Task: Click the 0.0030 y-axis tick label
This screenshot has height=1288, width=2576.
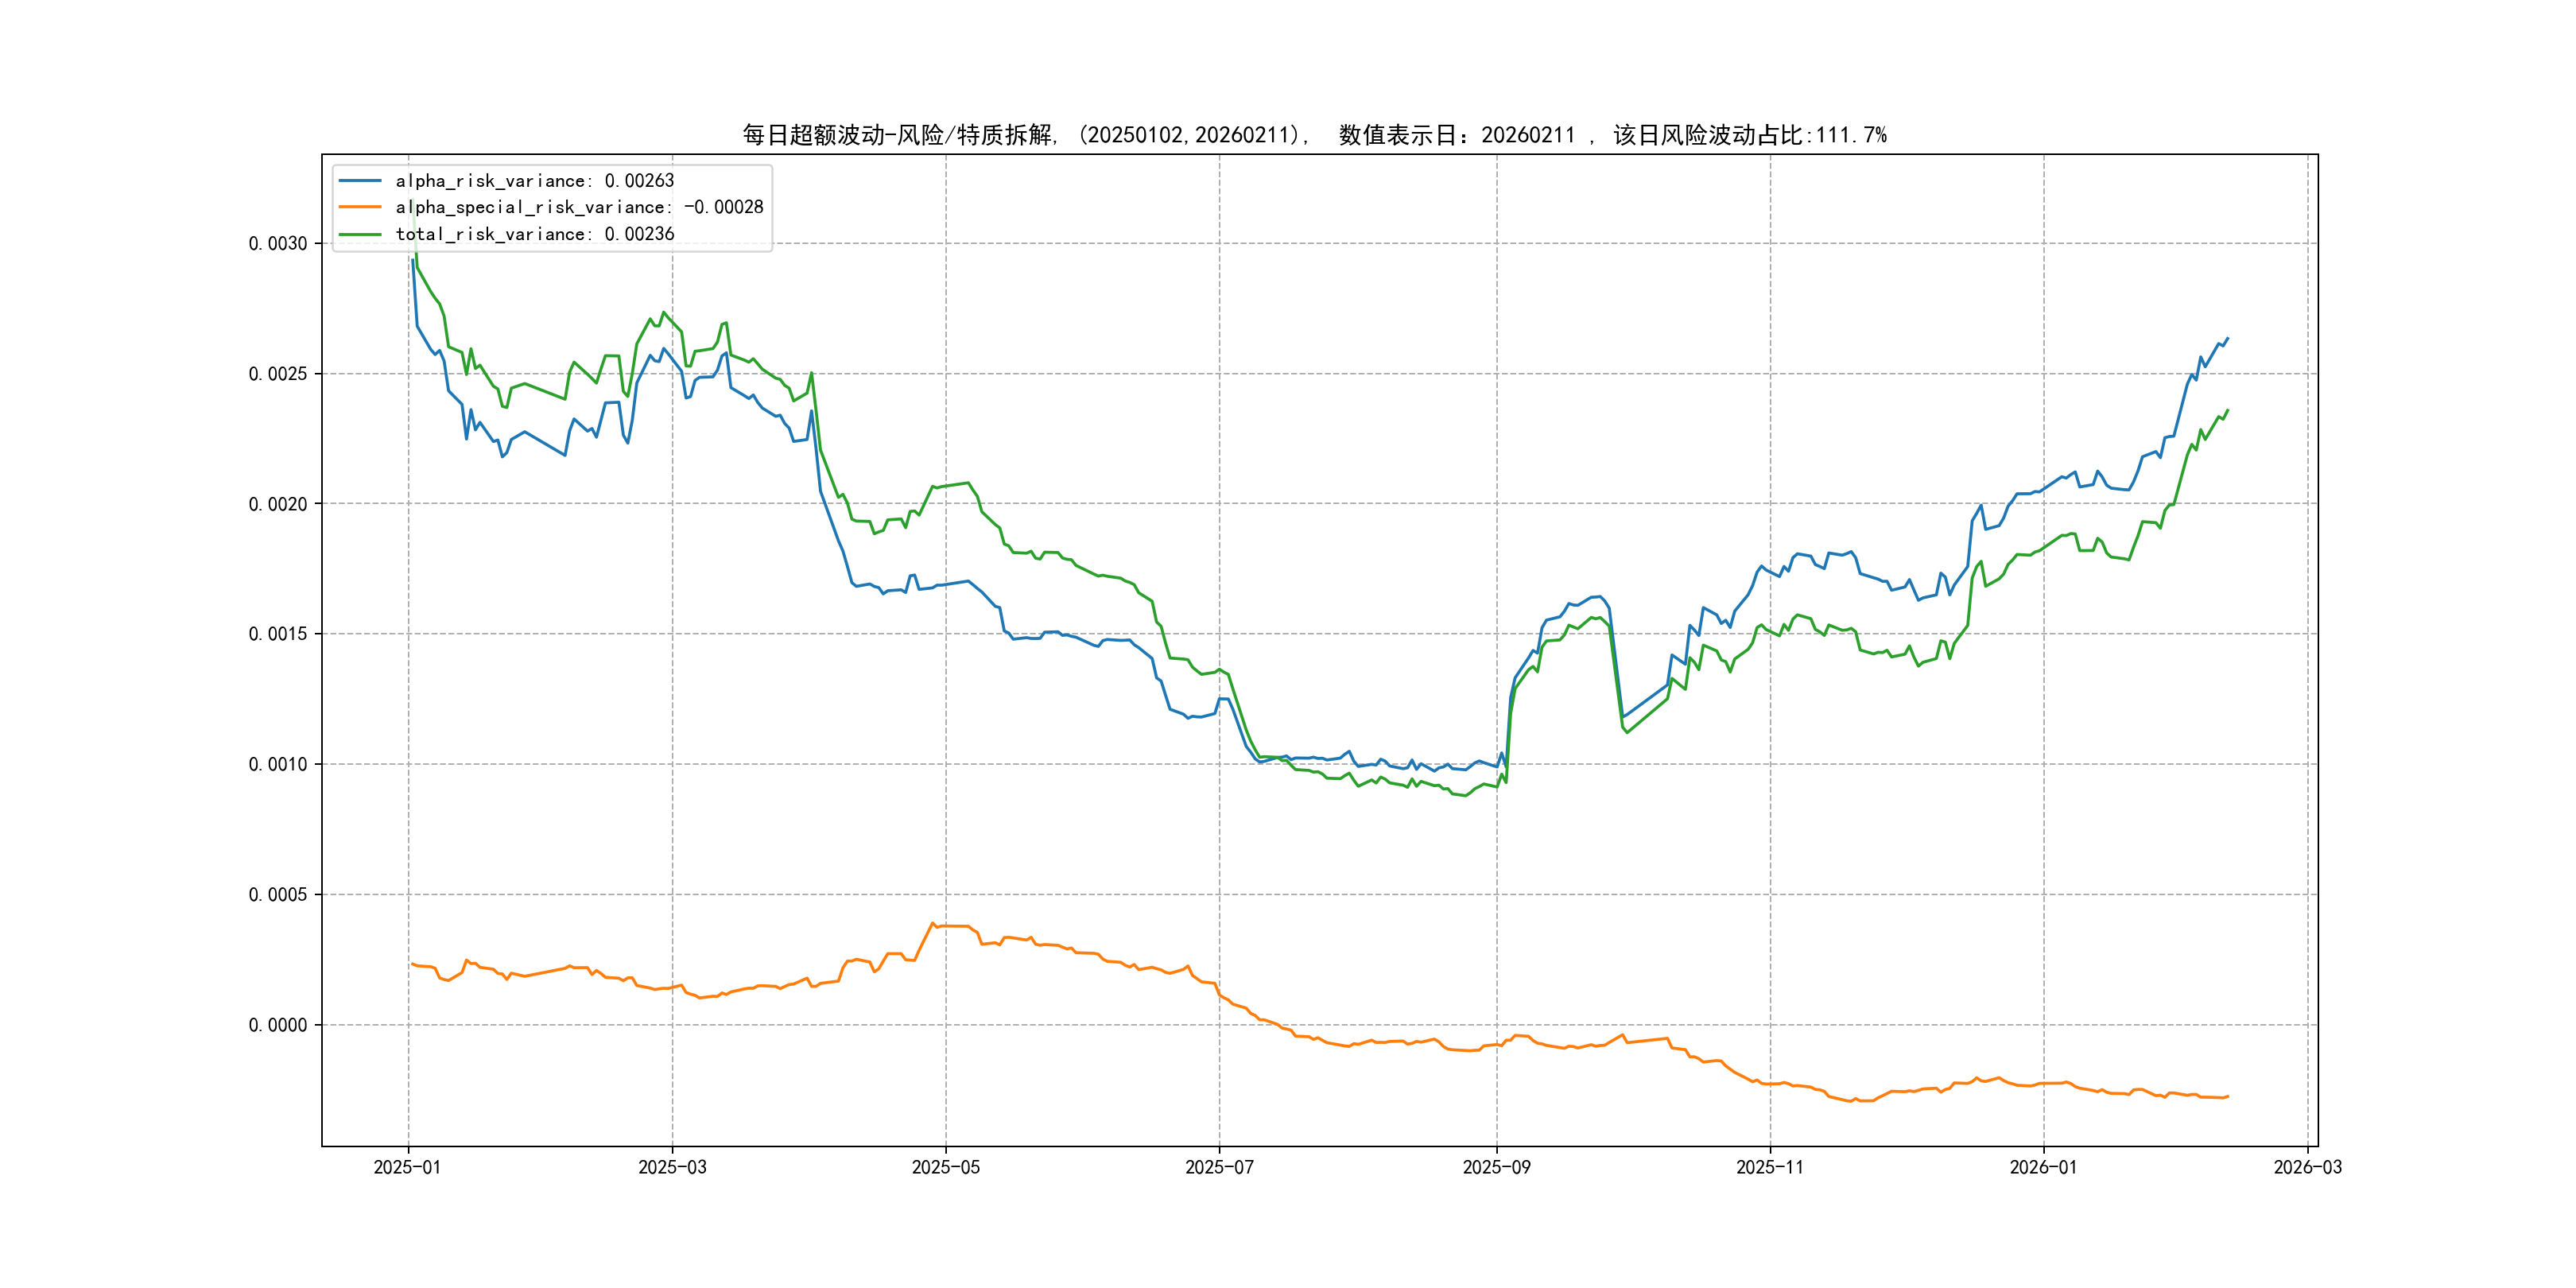Action: [278, 244]
